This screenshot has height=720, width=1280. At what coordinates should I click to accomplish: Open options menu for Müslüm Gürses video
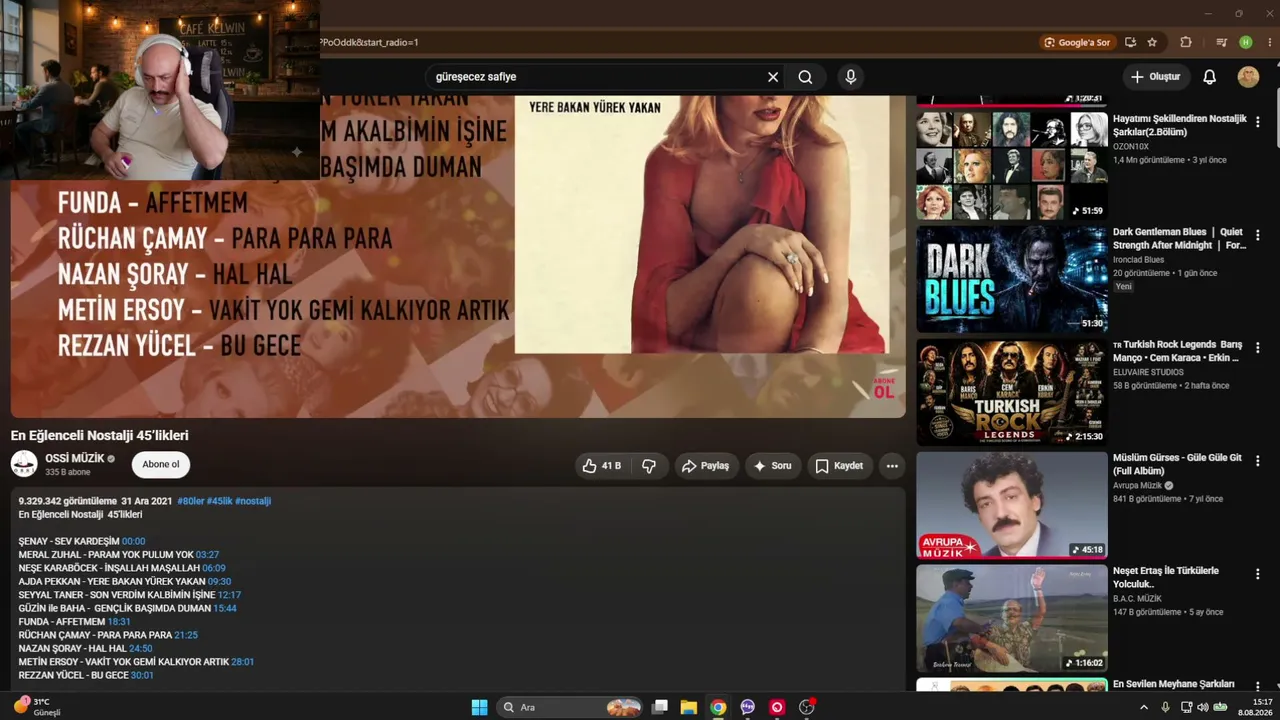[1258, 461]
